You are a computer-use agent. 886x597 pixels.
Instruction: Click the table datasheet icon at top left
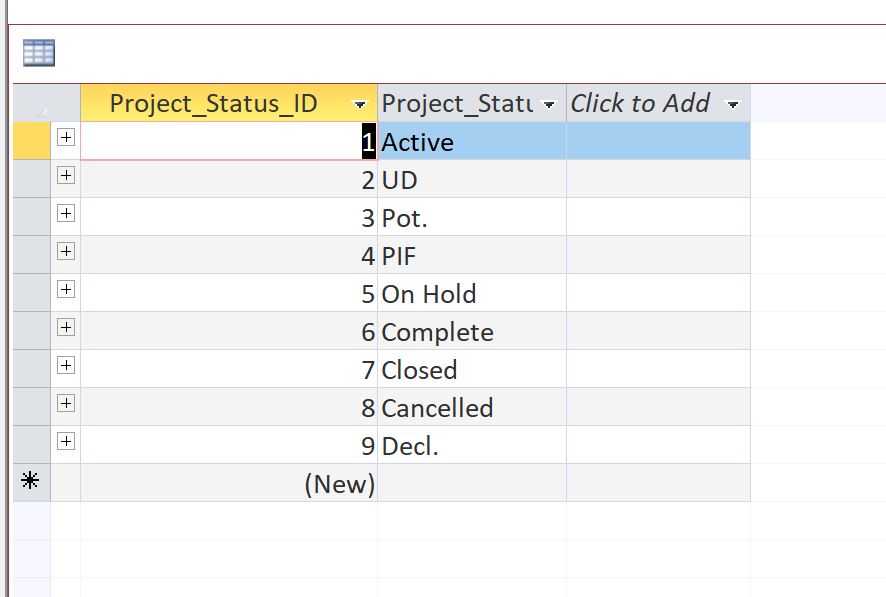click(x=39, y=53)
